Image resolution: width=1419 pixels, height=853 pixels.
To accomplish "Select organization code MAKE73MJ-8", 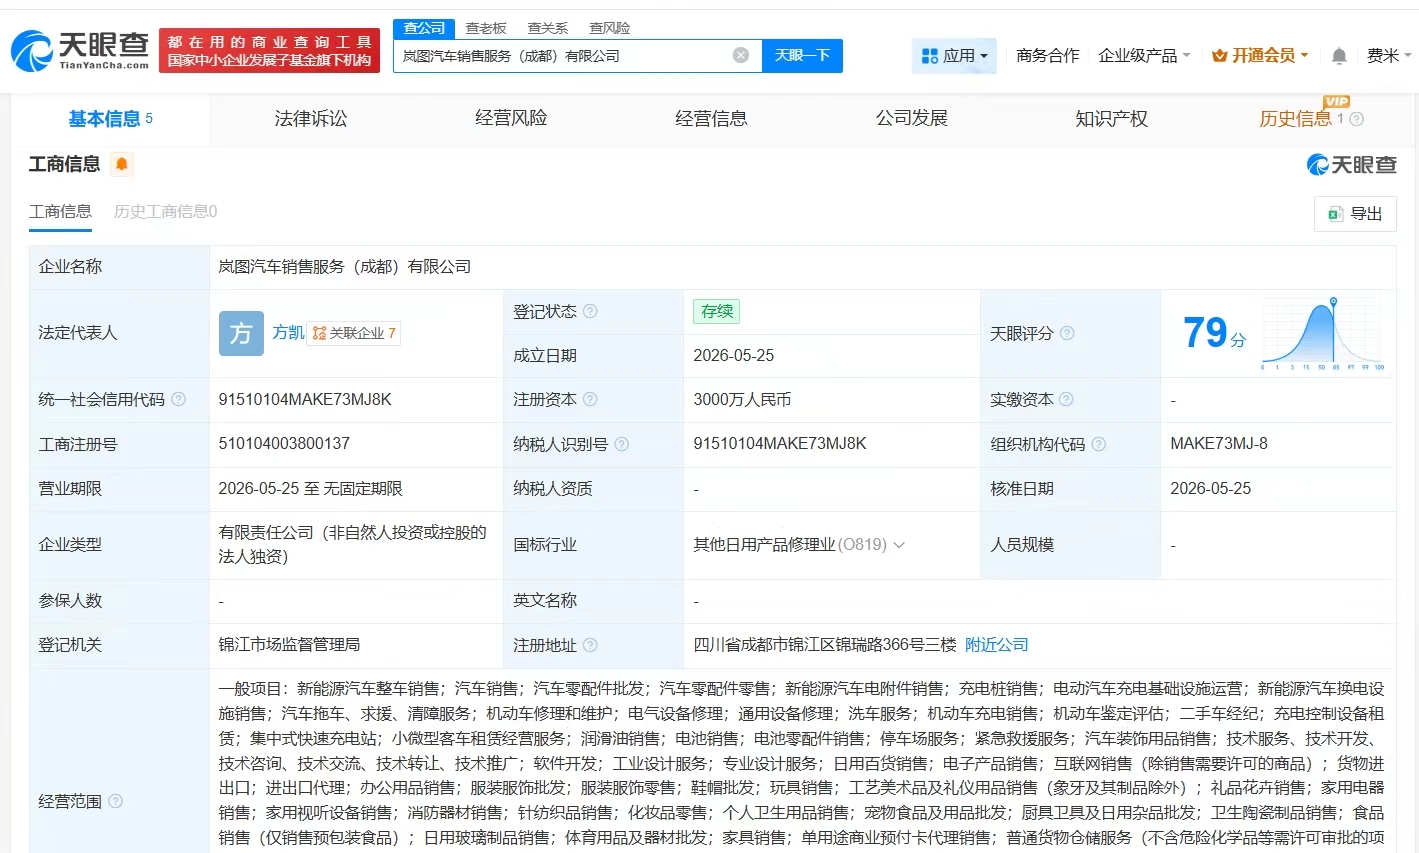I will 1219,444.
